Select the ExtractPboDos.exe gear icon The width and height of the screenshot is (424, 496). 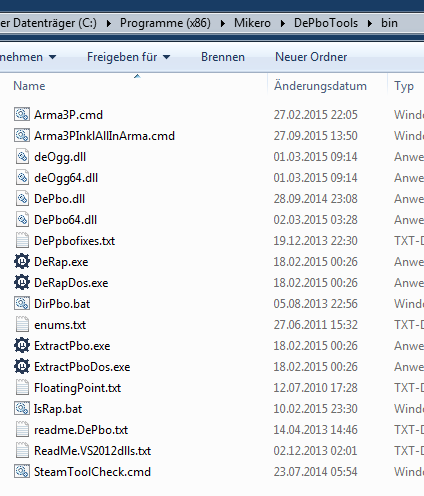[x=22, y=367]
